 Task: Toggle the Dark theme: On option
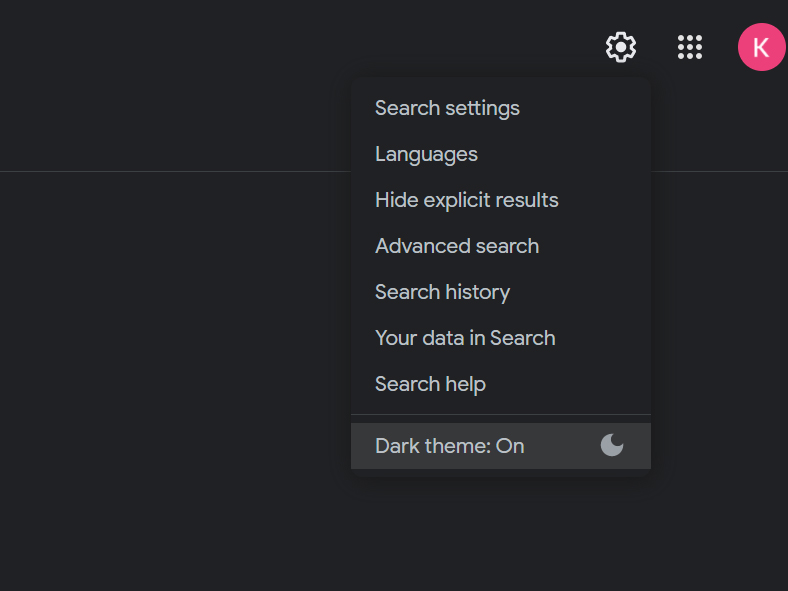(x=500, y=446)
